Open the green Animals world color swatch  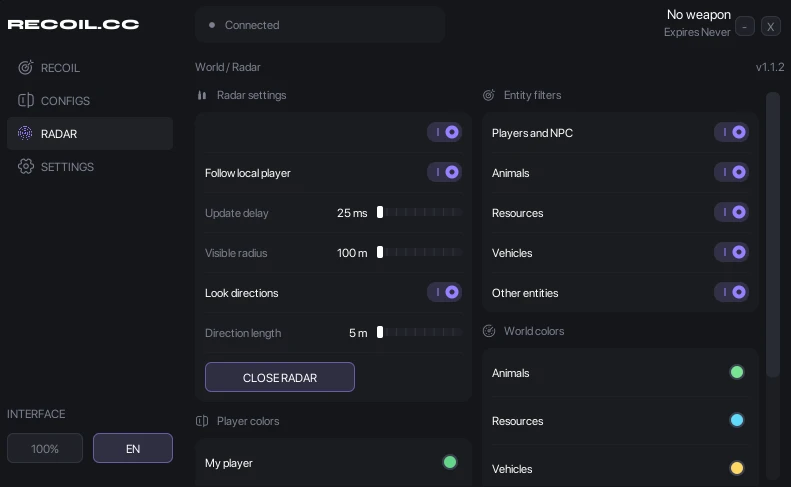pos(737,372)
